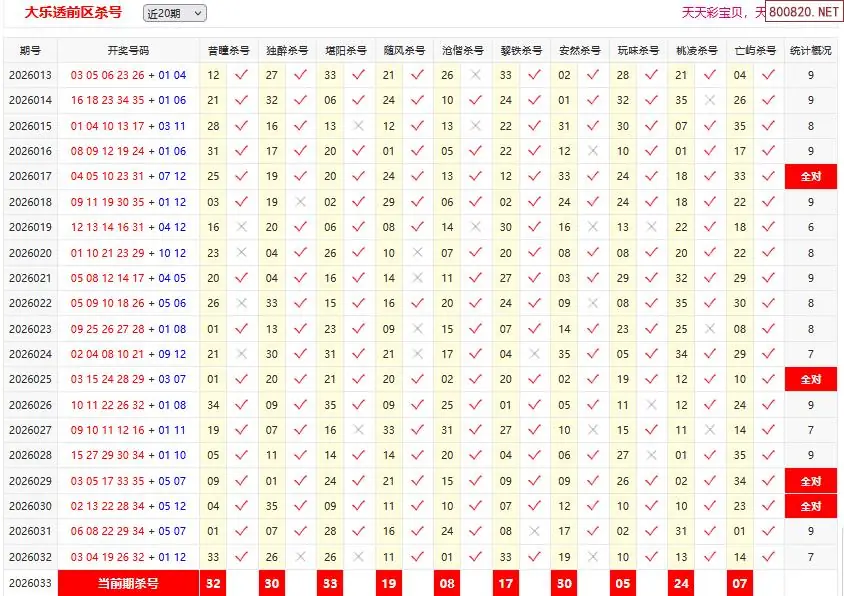The width and height of the screenshot is (844, 596).
Task: Click the gray X beside 35 in row 2026014
Action: [710, 100]
